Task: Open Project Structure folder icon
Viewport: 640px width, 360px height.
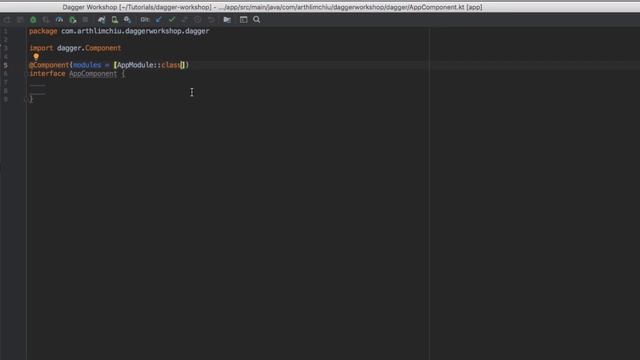Action: coord(227,20)
